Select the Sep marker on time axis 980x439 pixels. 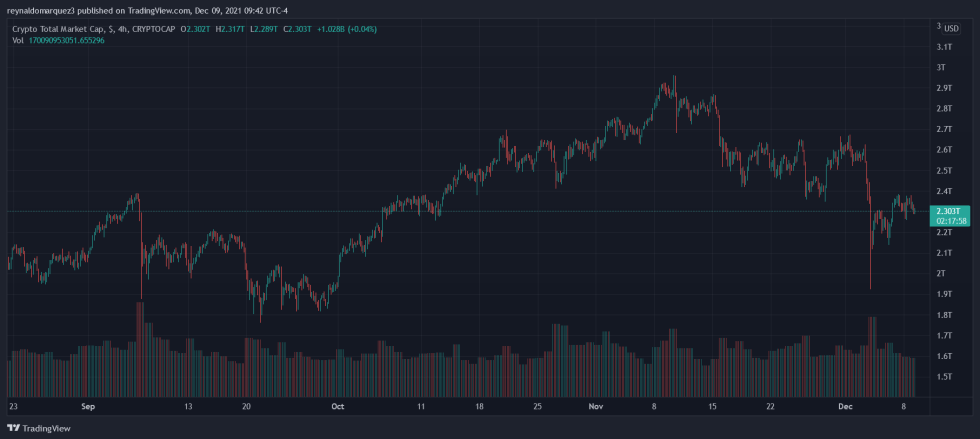87,407
